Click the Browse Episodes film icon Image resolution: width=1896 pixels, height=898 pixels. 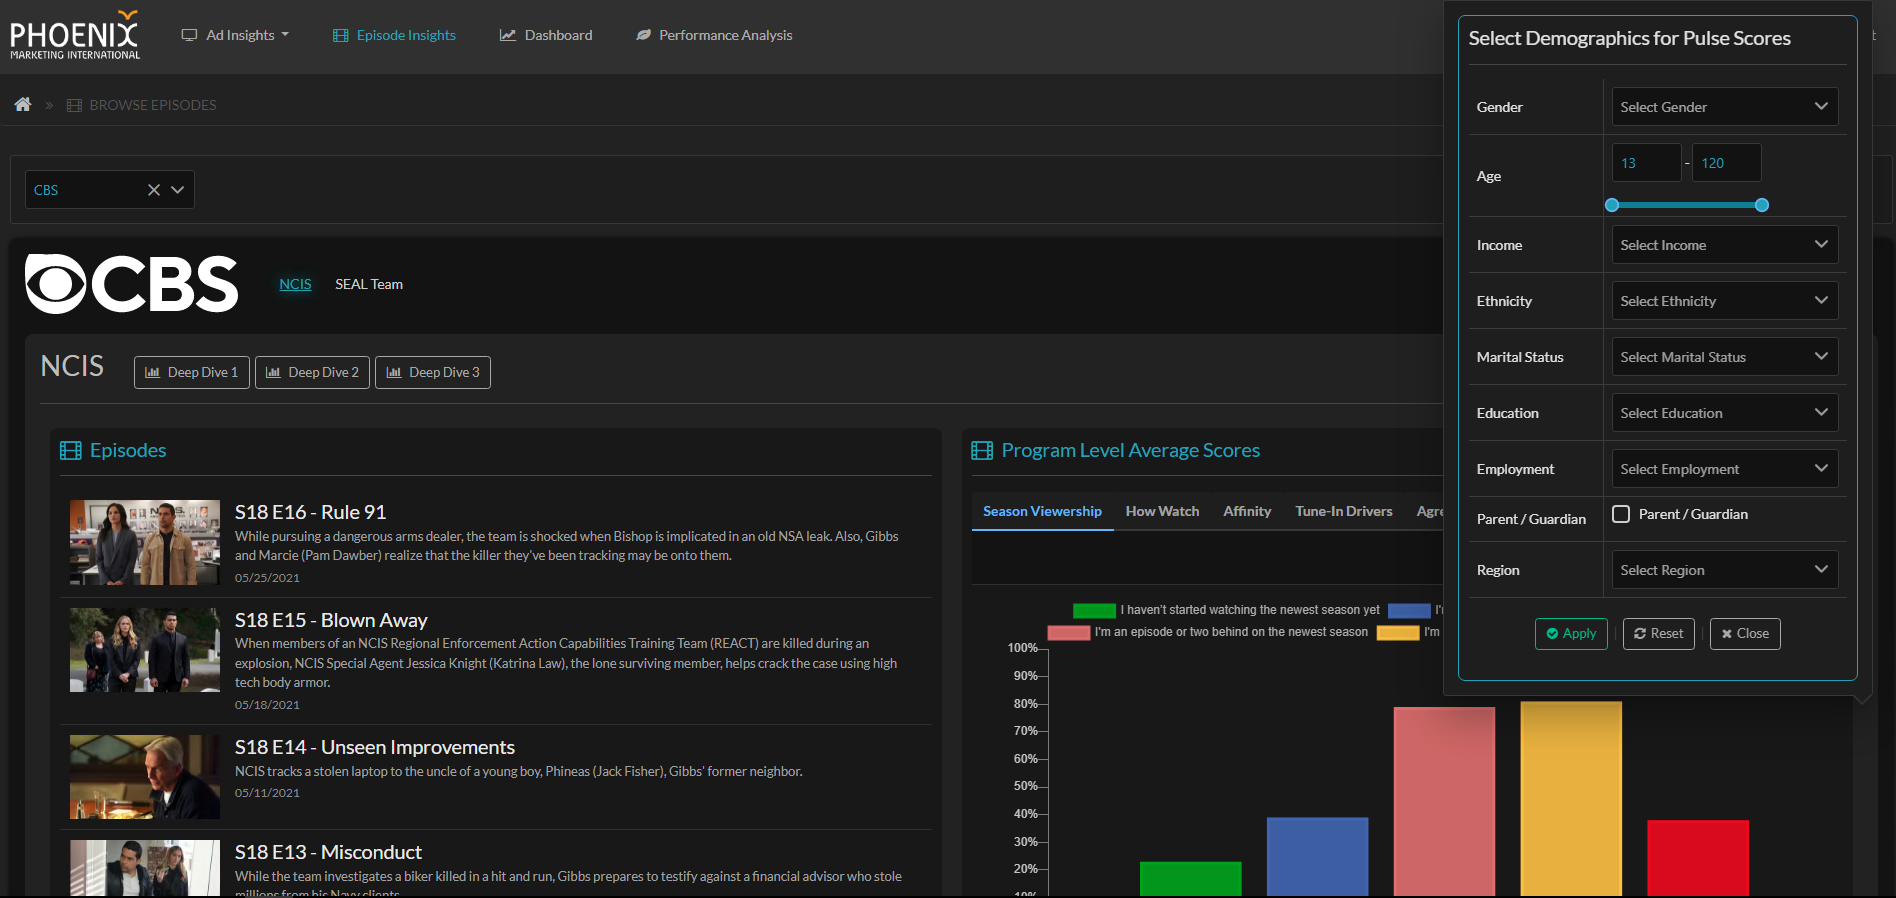tap(74, 105)
